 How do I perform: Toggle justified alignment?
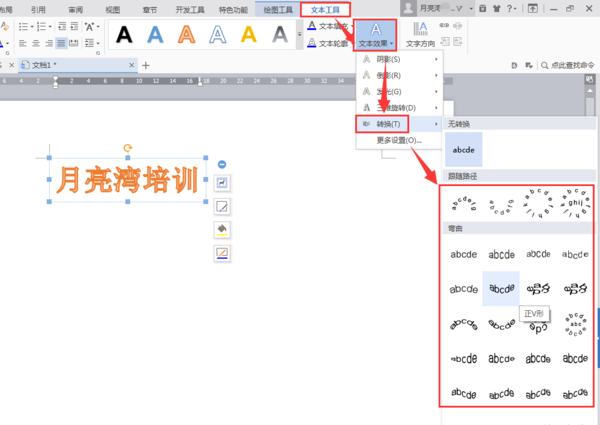pos(61,43)
